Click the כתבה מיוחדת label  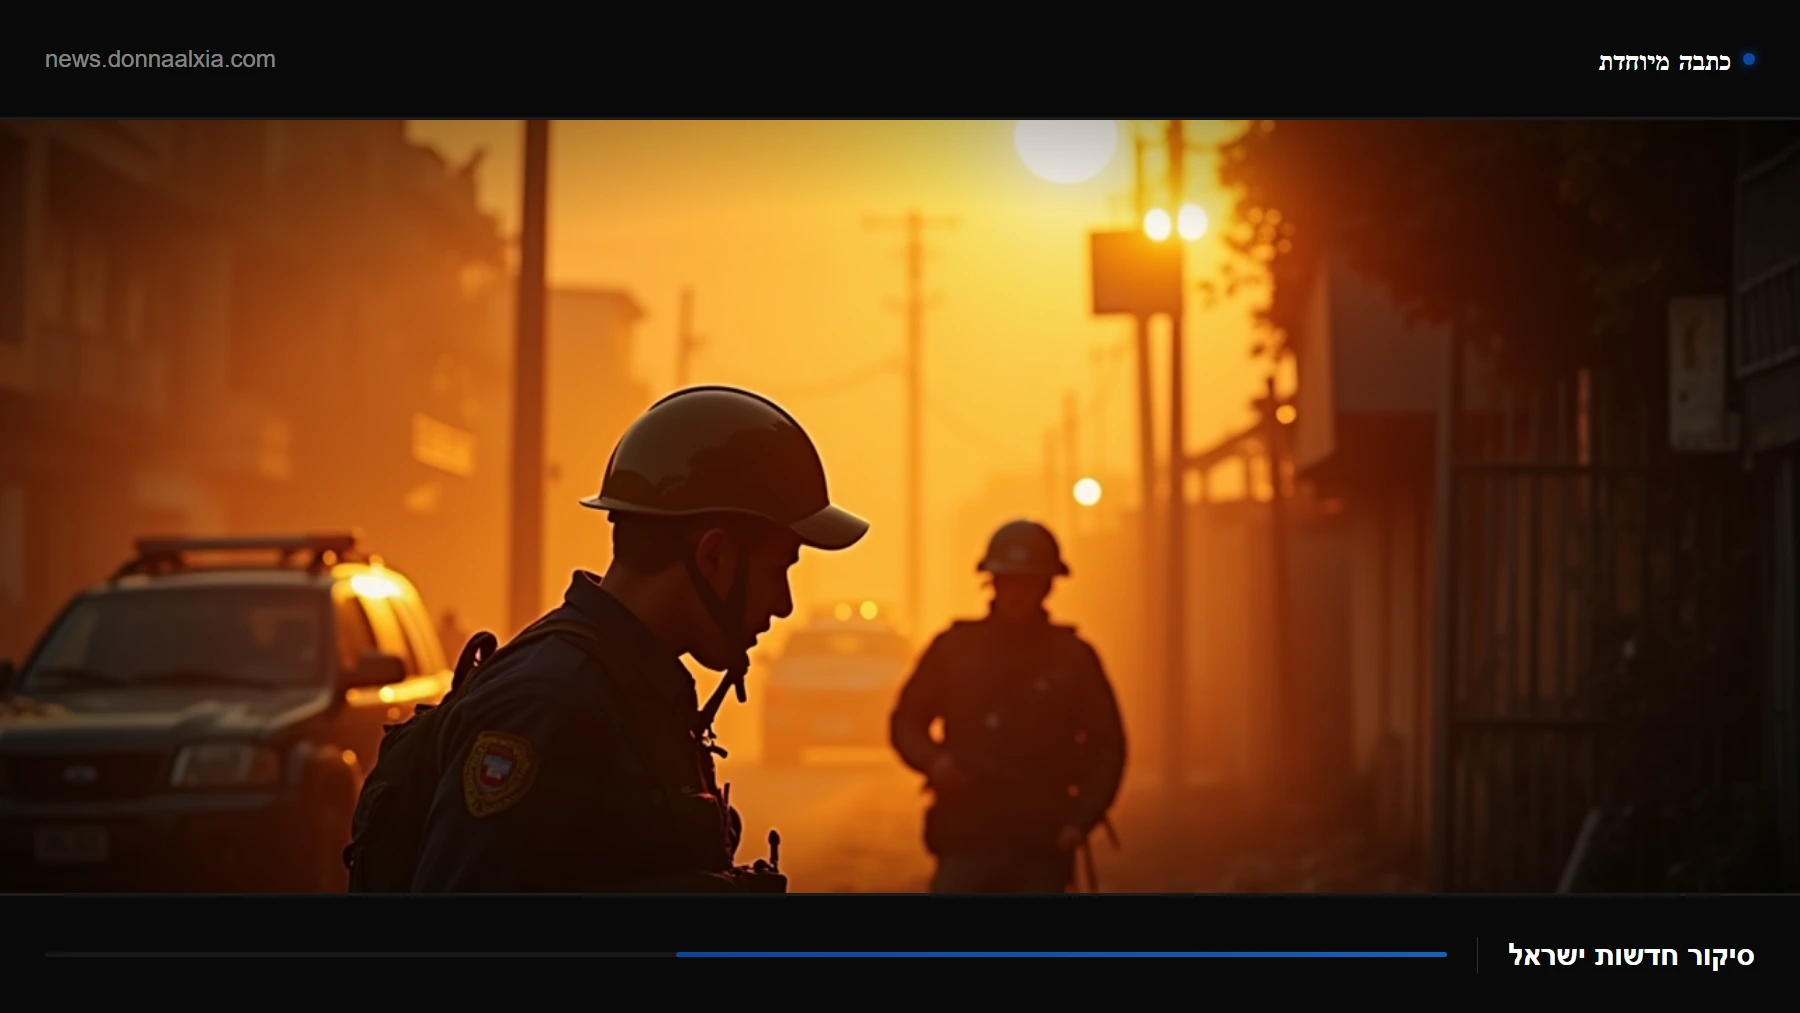coord(1664,61)
